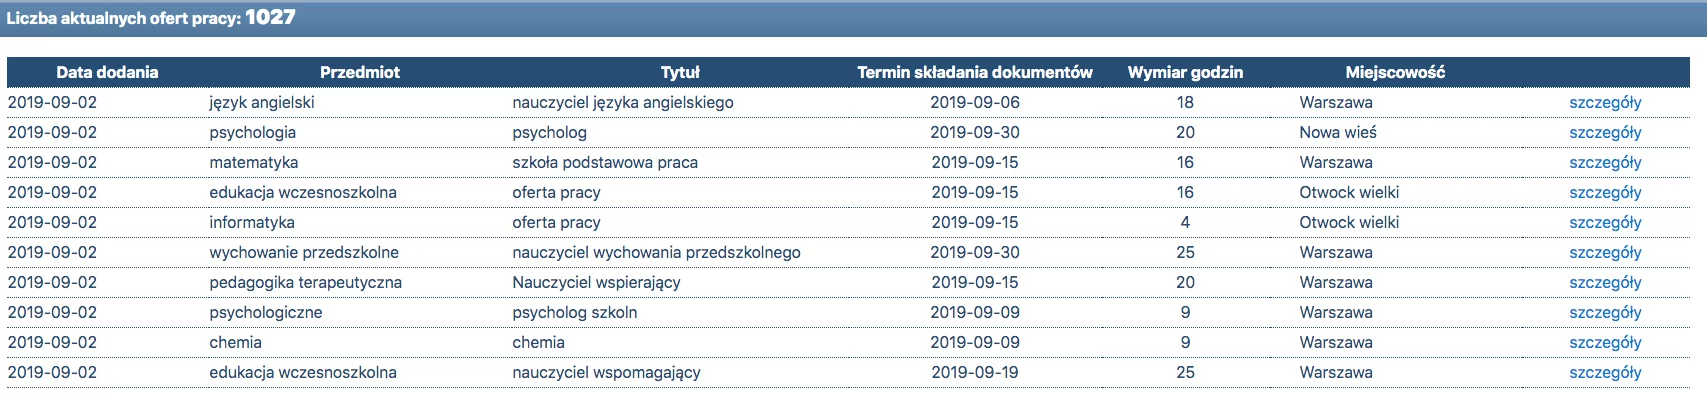Click the Miejscowość column header
1707x405 pixels.
pos(1395,72)
